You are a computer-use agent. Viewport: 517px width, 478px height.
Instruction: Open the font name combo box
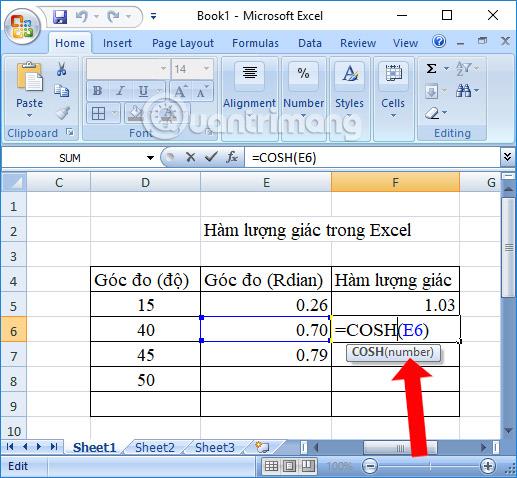[128, 69]
